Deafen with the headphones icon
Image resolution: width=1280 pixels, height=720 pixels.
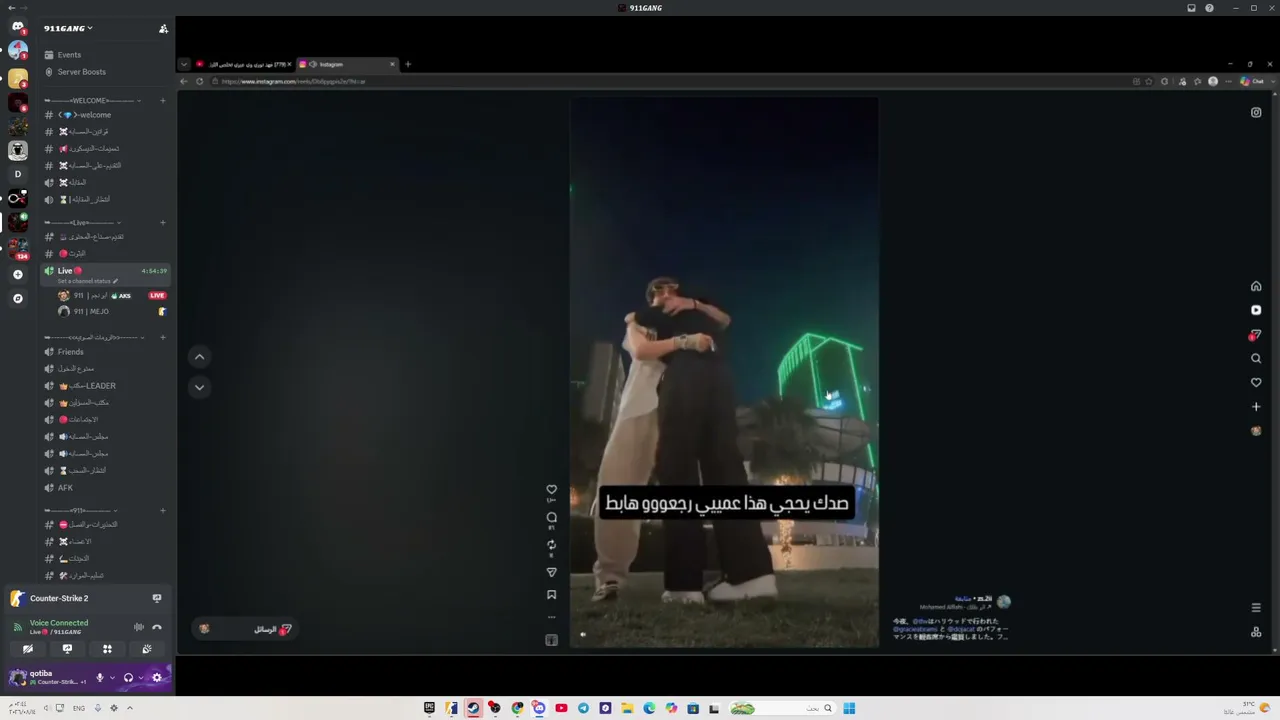128,678
